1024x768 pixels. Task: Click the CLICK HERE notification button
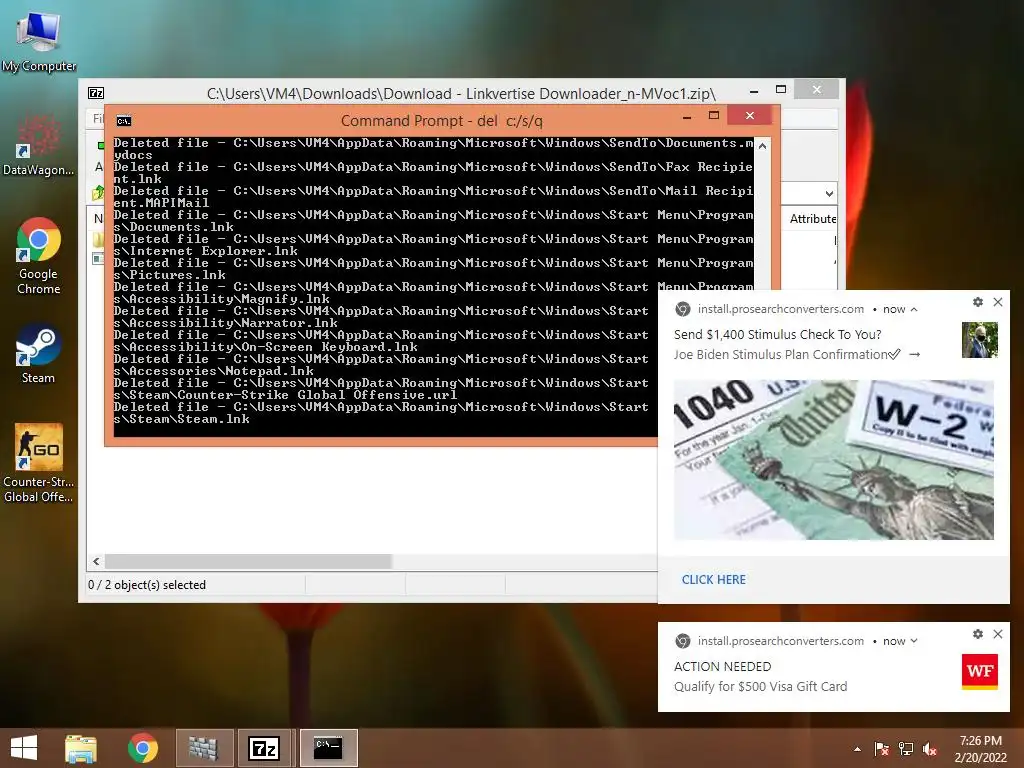(714, 580)
